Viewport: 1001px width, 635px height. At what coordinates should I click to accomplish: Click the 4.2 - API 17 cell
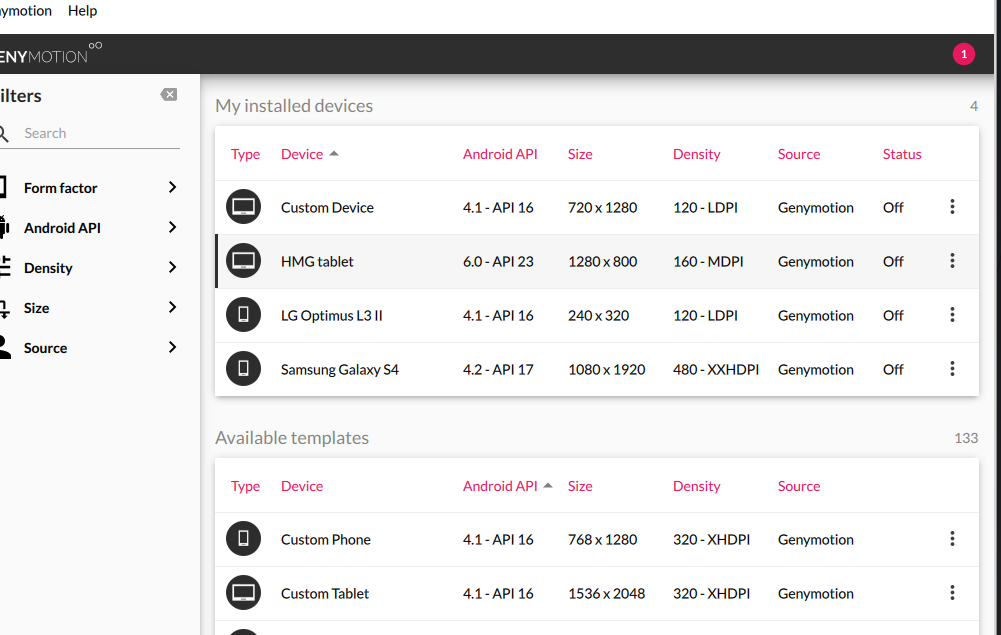tap(498, 370)
